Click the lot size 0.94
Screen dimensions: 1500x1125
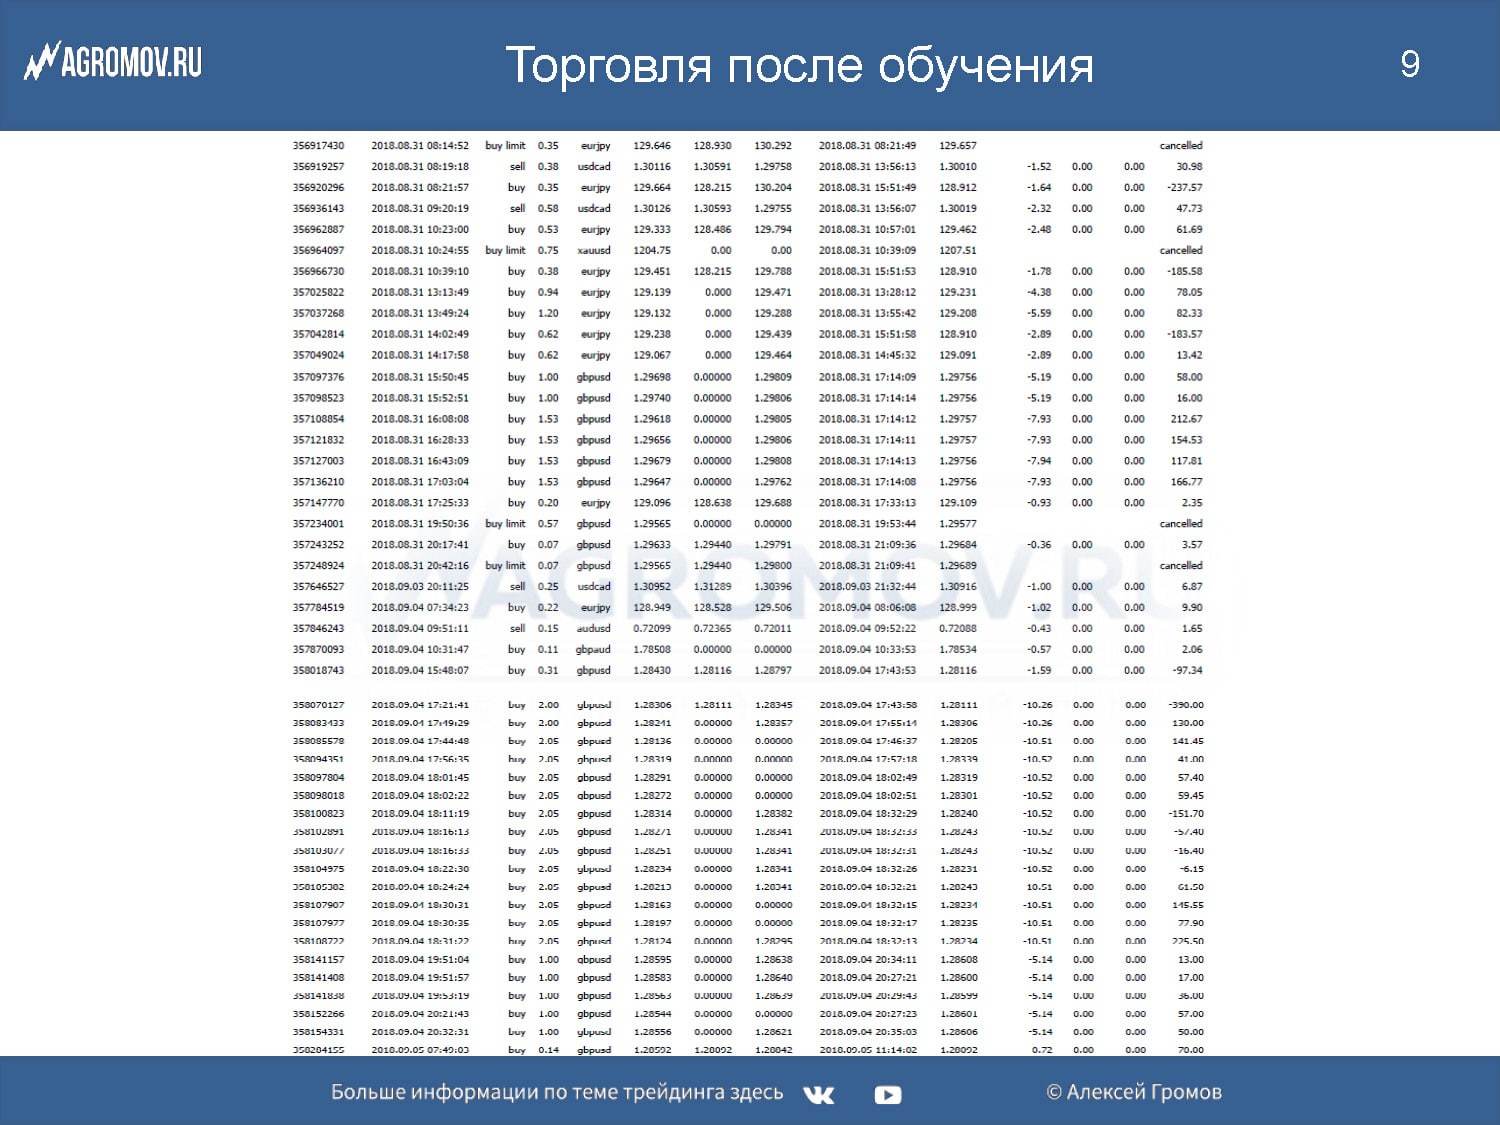point(548,293)
